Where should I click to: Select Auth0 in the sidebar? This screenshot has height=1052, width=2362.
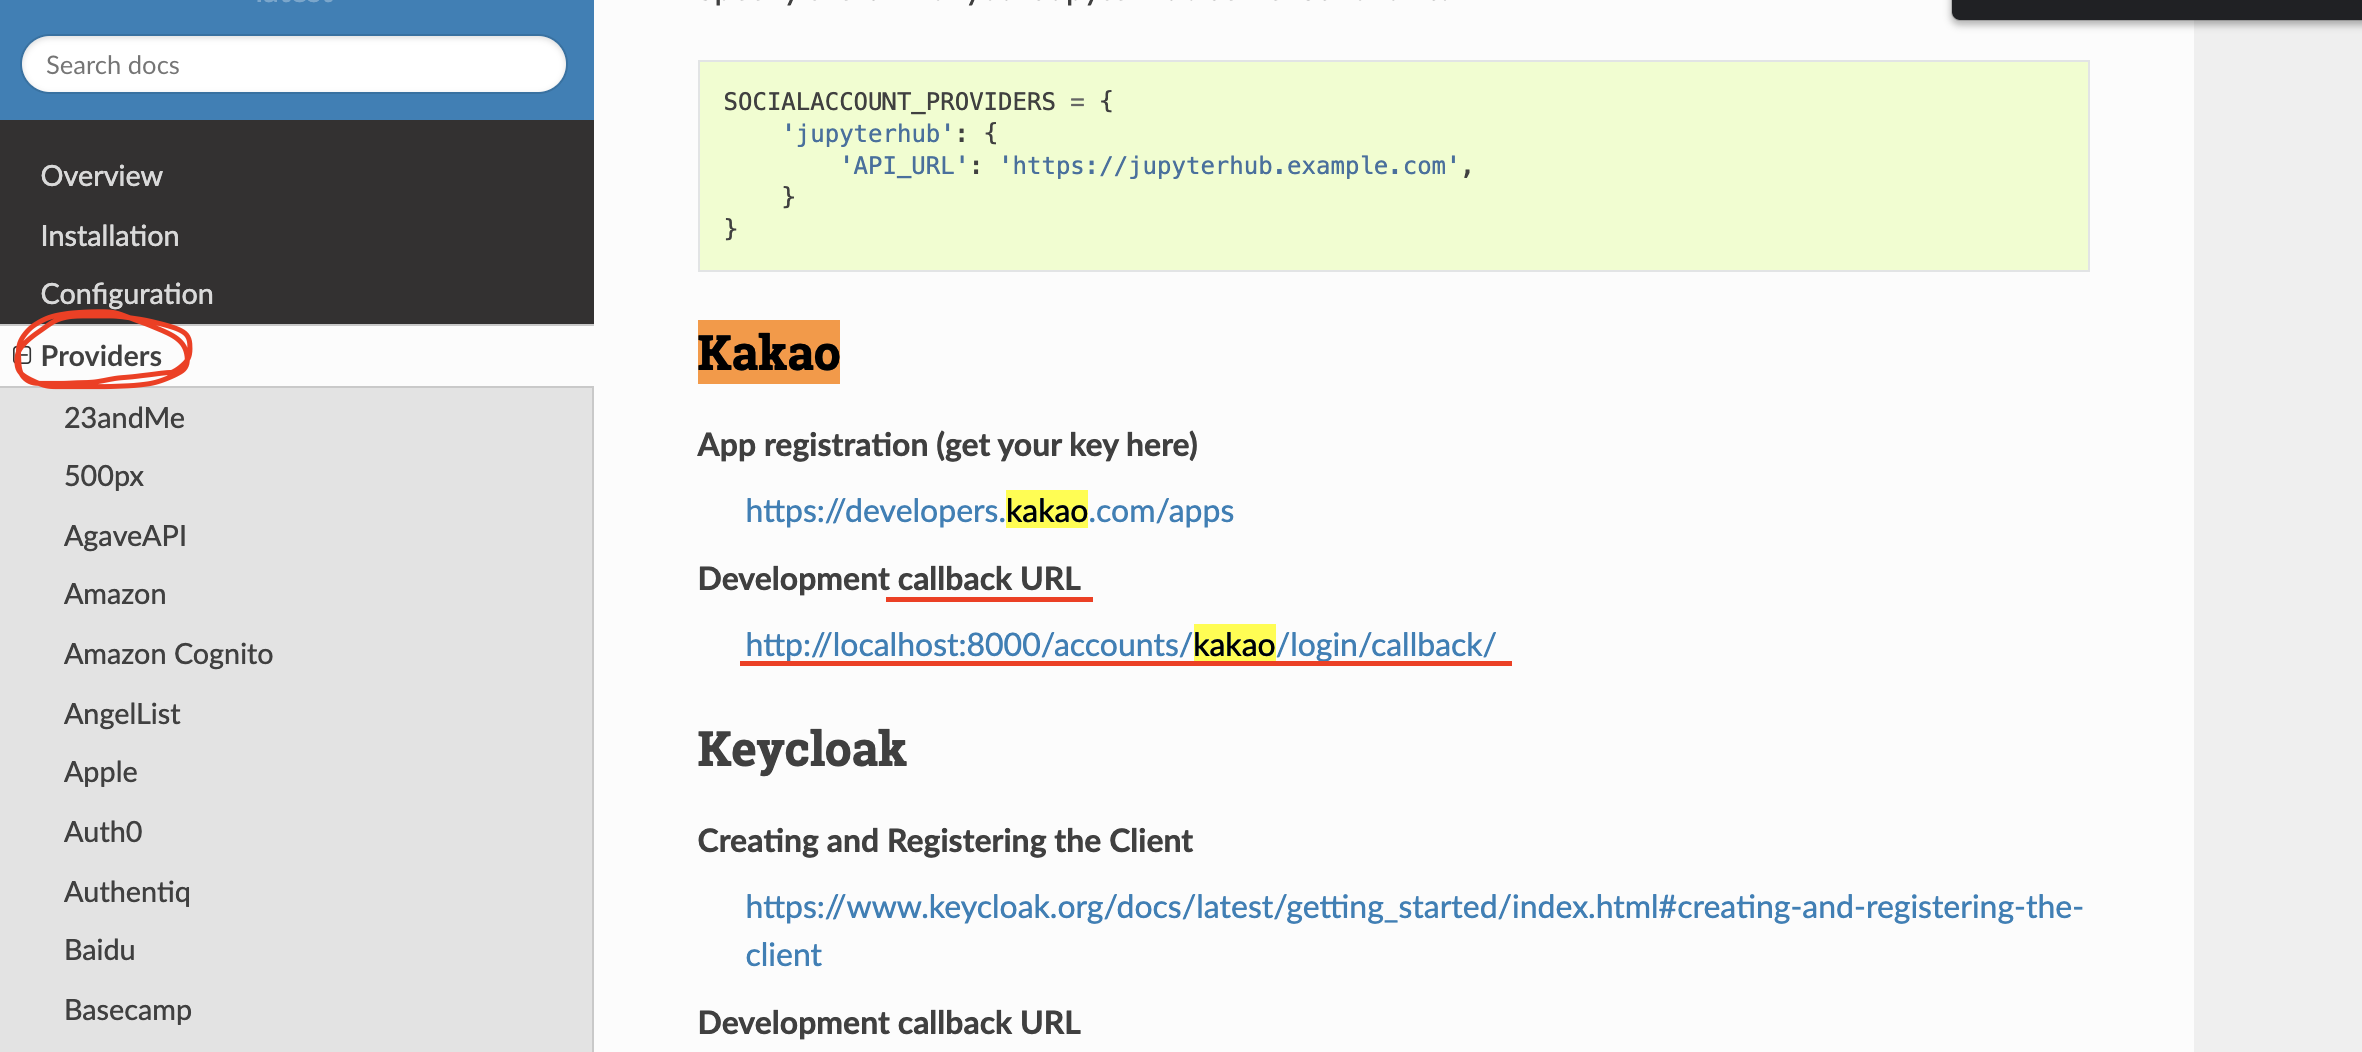103,832
